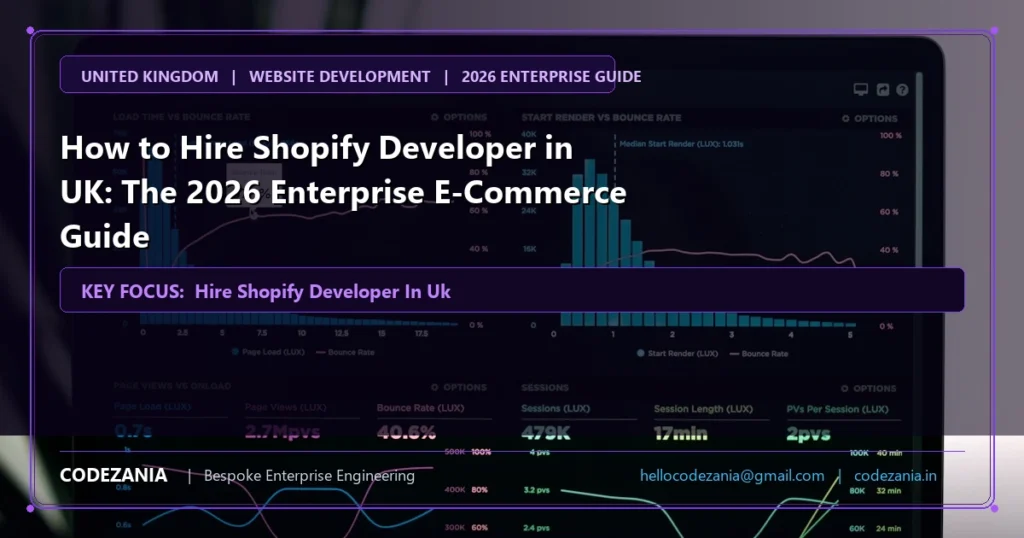Click the Session Length (LUX) 17min value
This screenshot has width=1024, height=538.
tap(680, 433)
